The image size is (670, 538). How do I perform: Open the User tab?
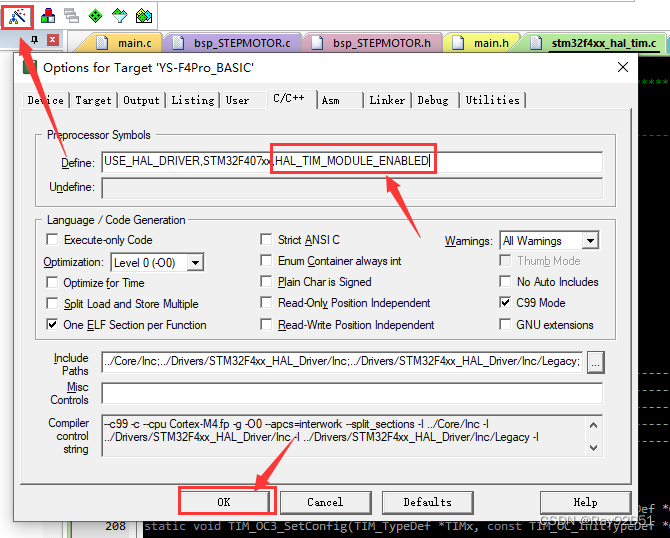tap(243, 100)
